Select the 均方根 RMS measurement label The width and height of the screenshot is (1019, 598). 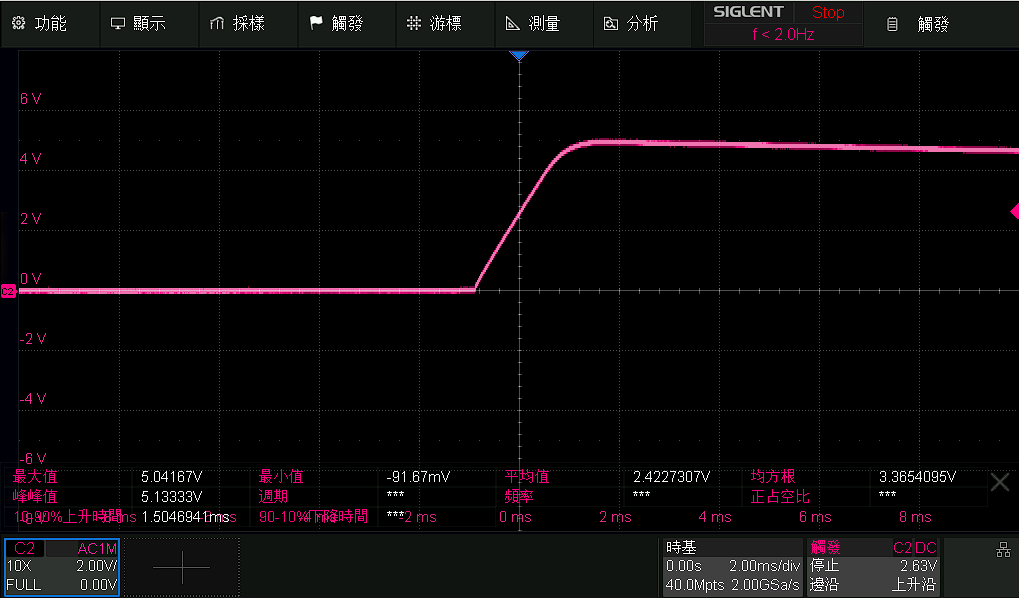point(773,476)
